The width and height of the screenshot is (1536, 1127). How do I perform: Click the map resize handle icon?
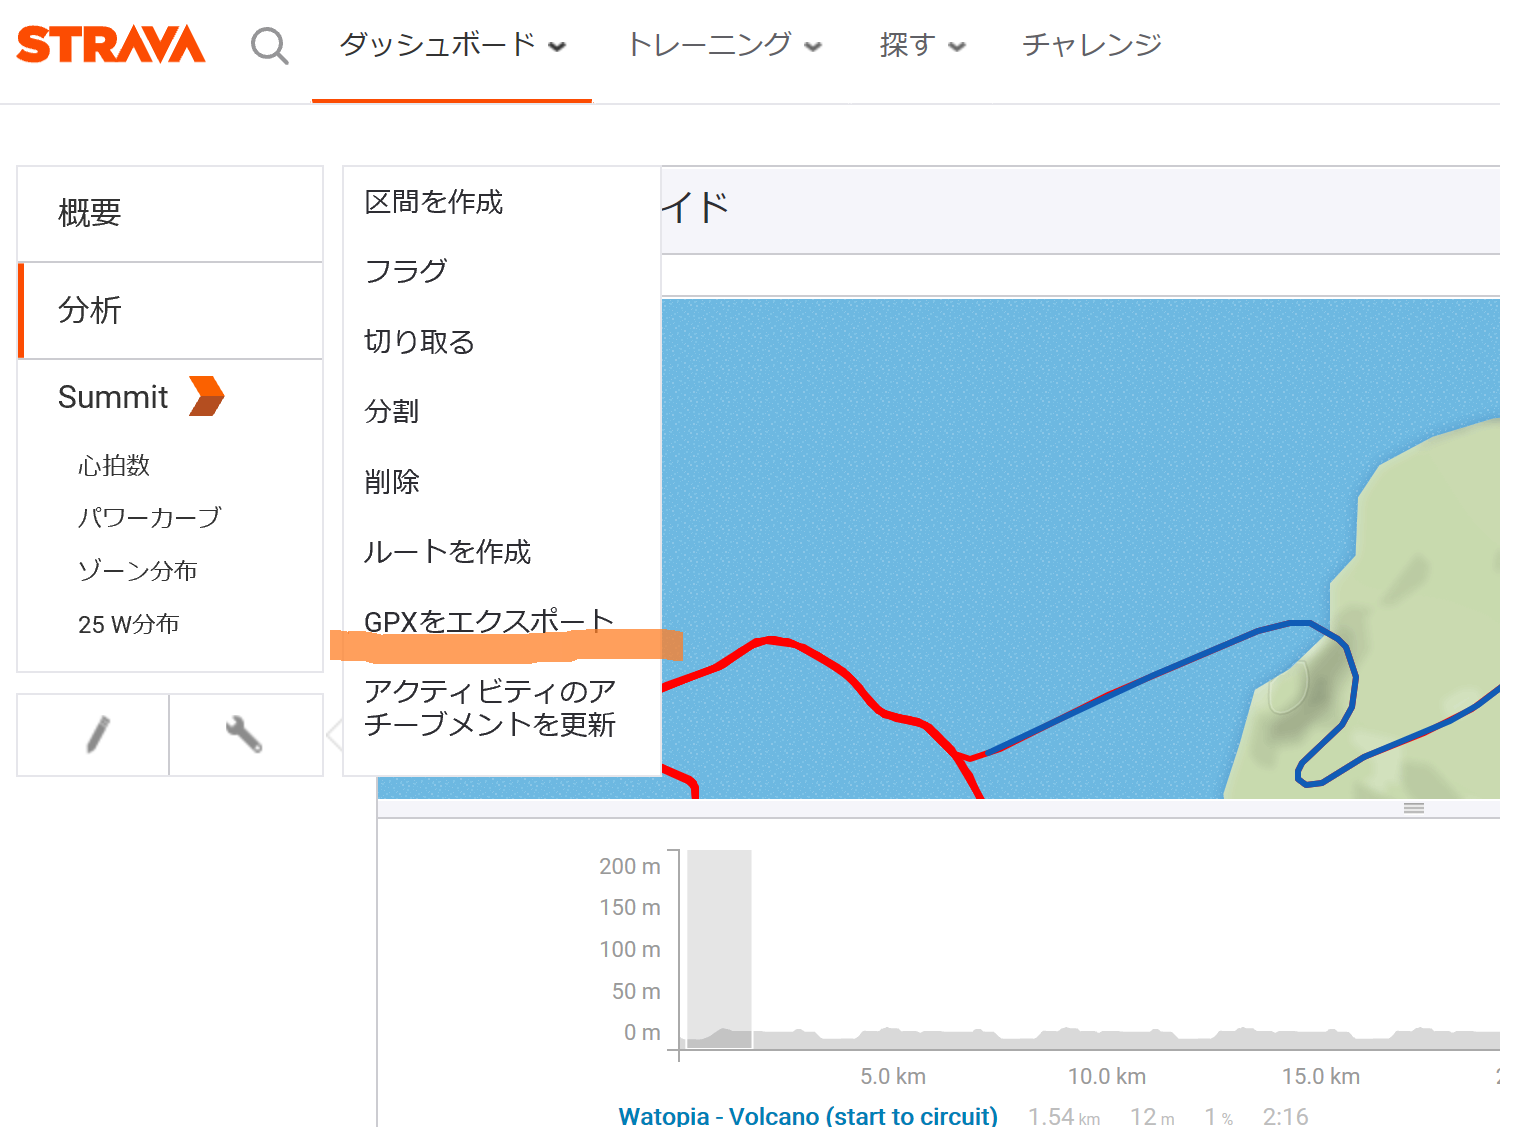click(x=1413, y=808)
